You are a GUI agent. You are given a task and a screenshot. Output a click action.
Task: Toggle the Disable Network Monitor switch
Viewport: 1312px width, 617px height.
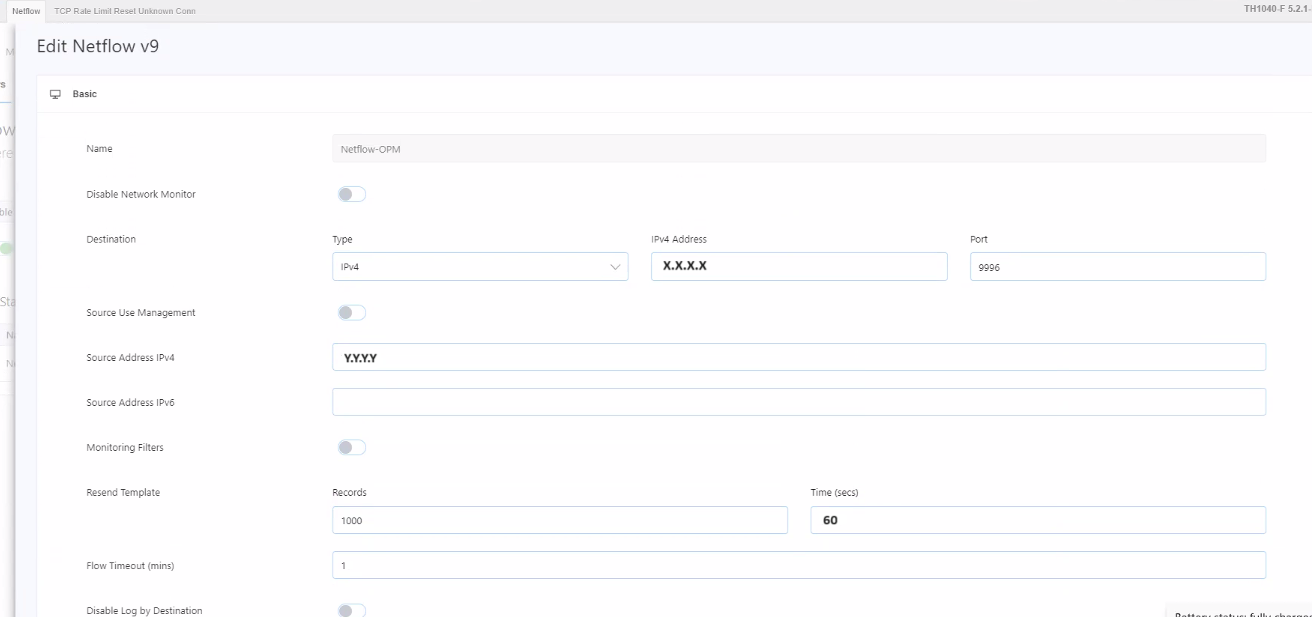(352, 194)
